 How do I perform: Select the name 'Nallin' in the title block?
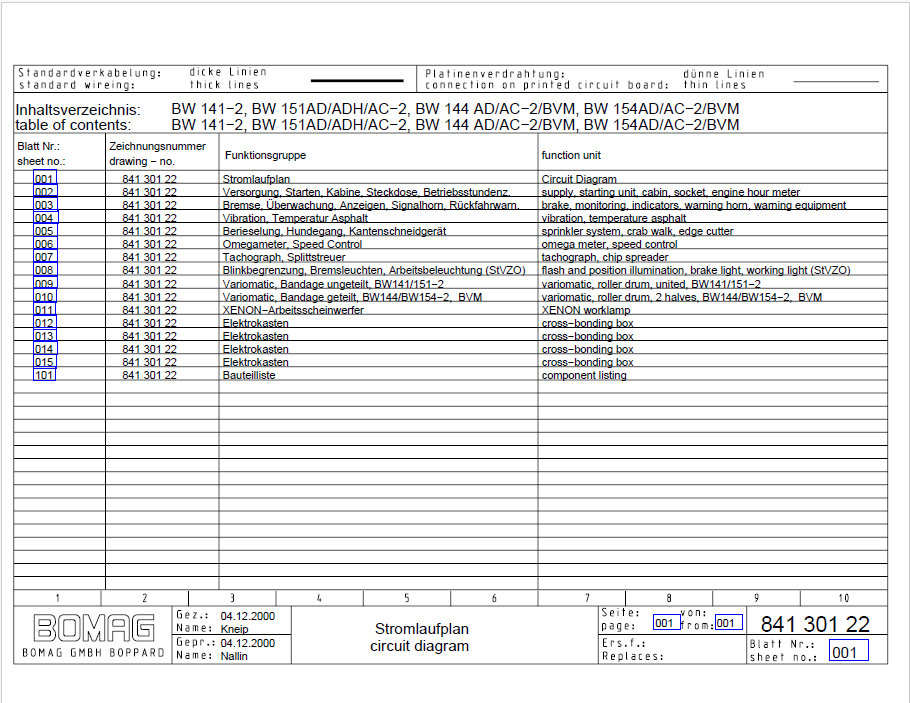pos(234,656)
